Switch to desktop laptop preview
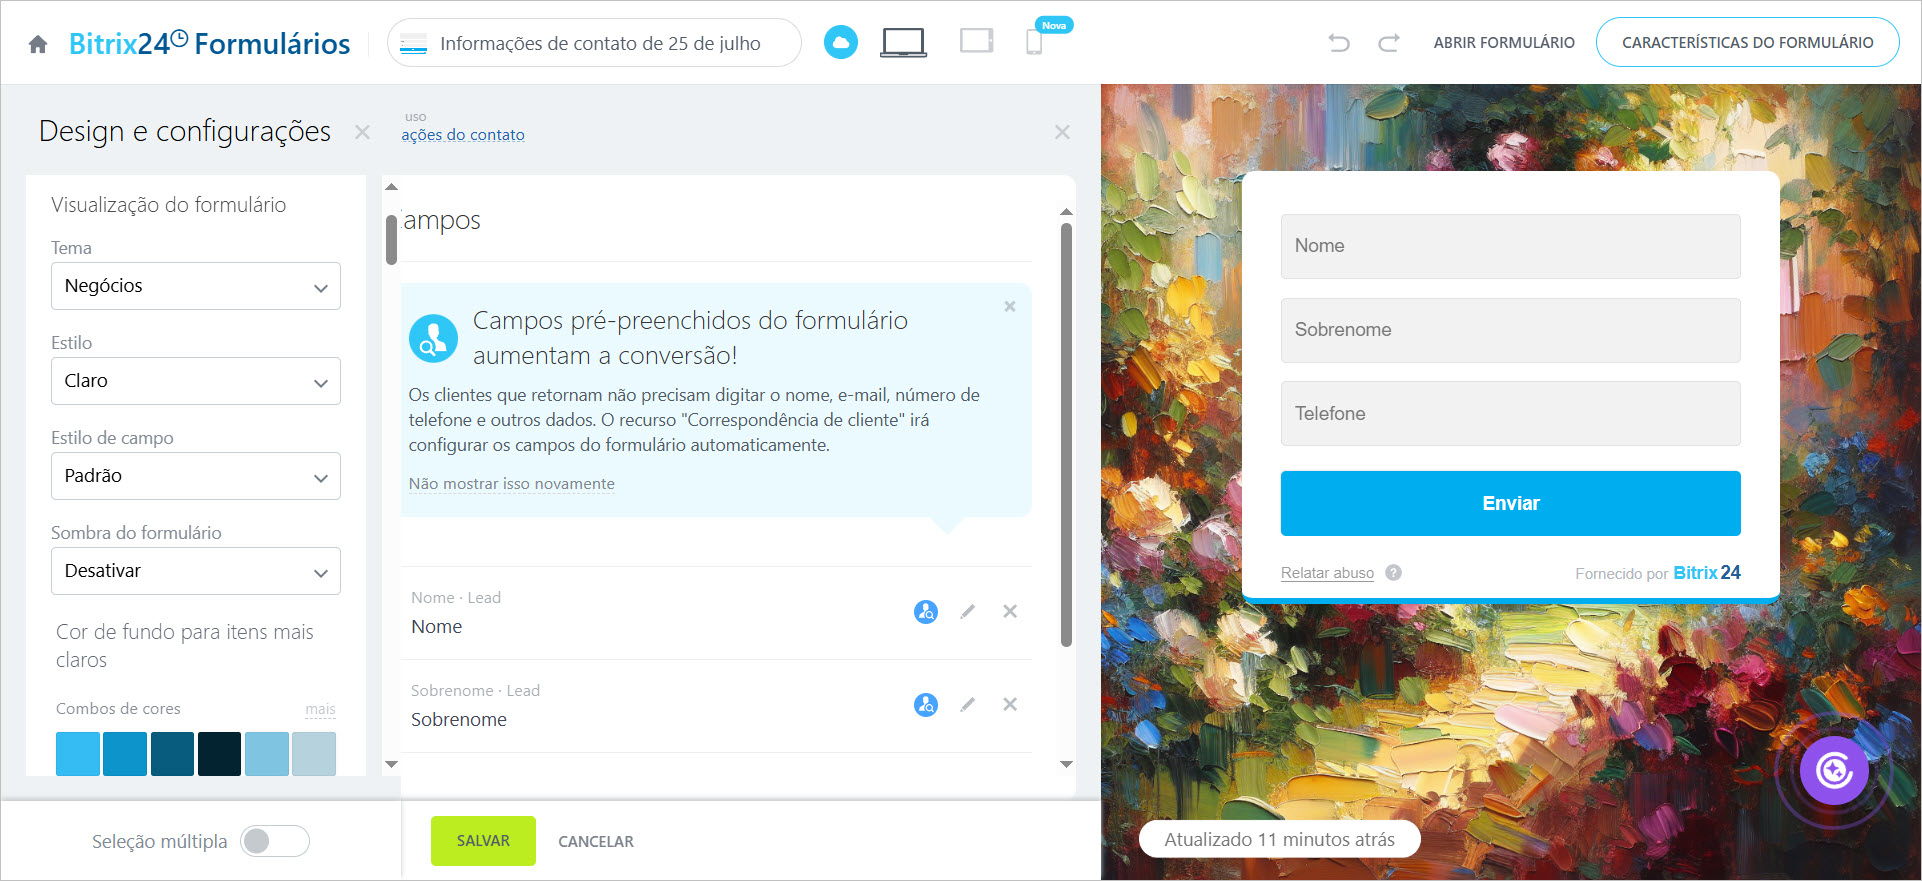 [903, 42]
